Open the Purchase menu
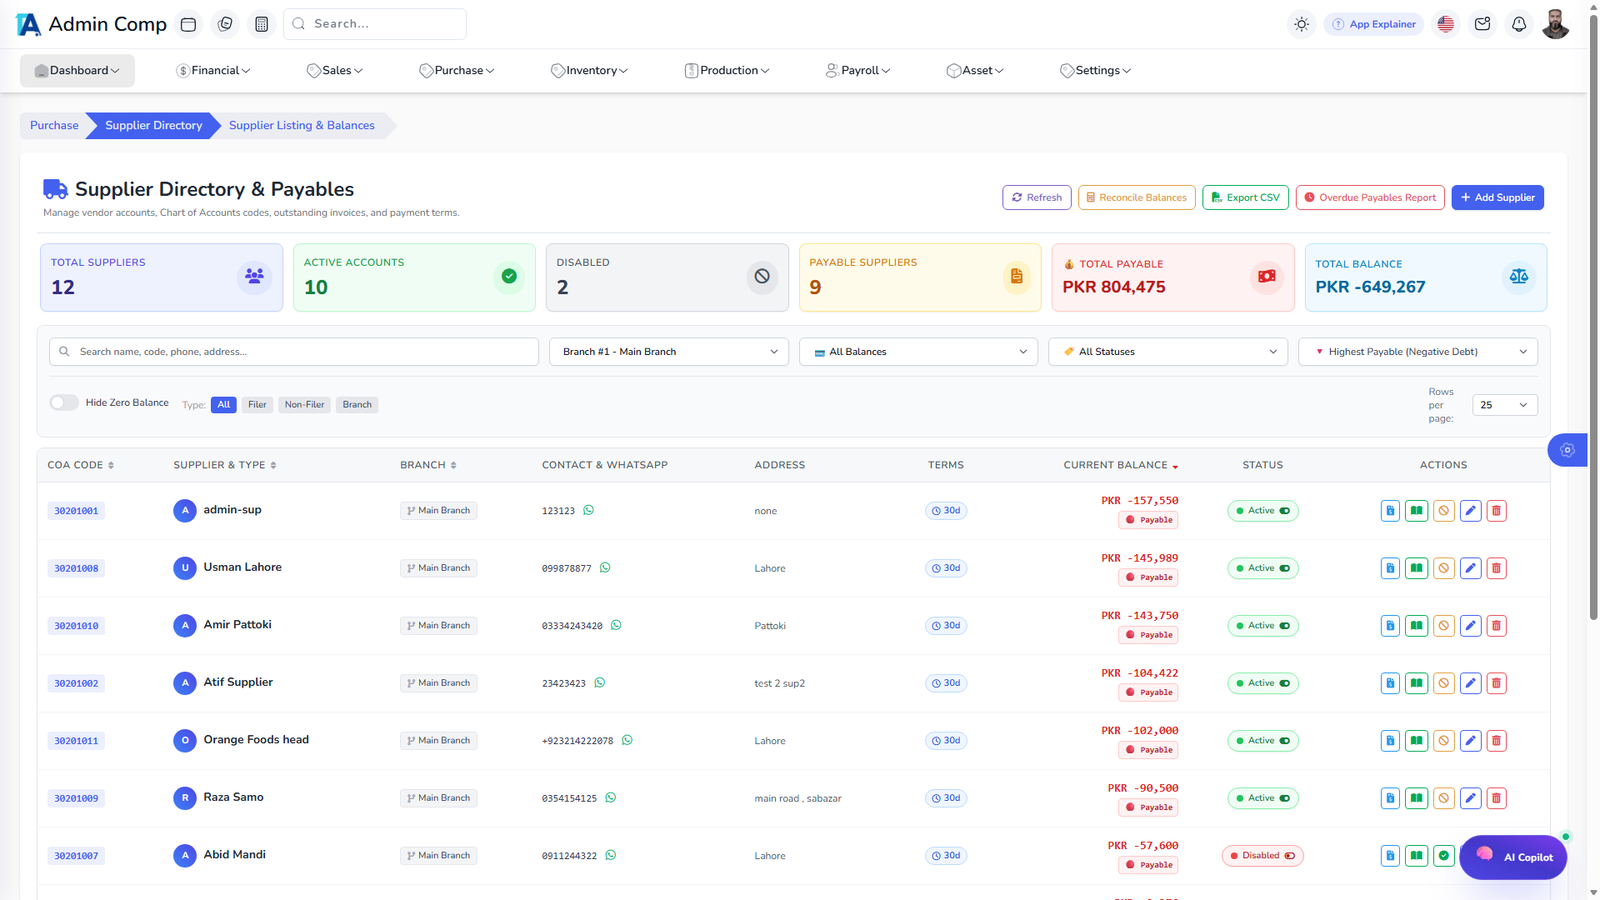Screen dimensions: 1600x900 click(457, 71)
